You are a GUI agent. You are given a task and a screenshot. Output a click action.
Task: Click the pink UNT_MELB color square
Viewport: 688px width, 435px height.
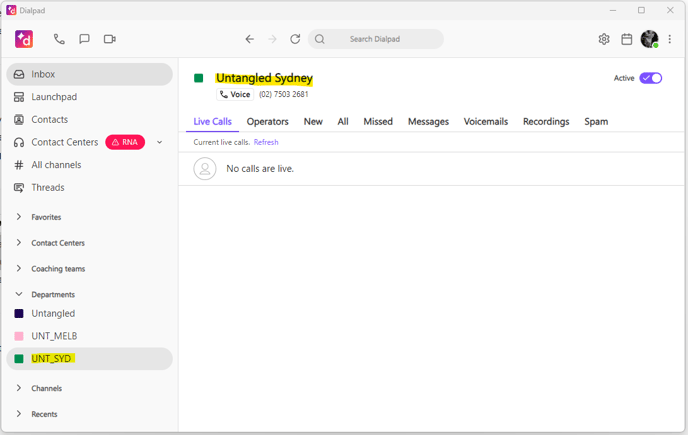pyautogui.click(x=19, y=336)
